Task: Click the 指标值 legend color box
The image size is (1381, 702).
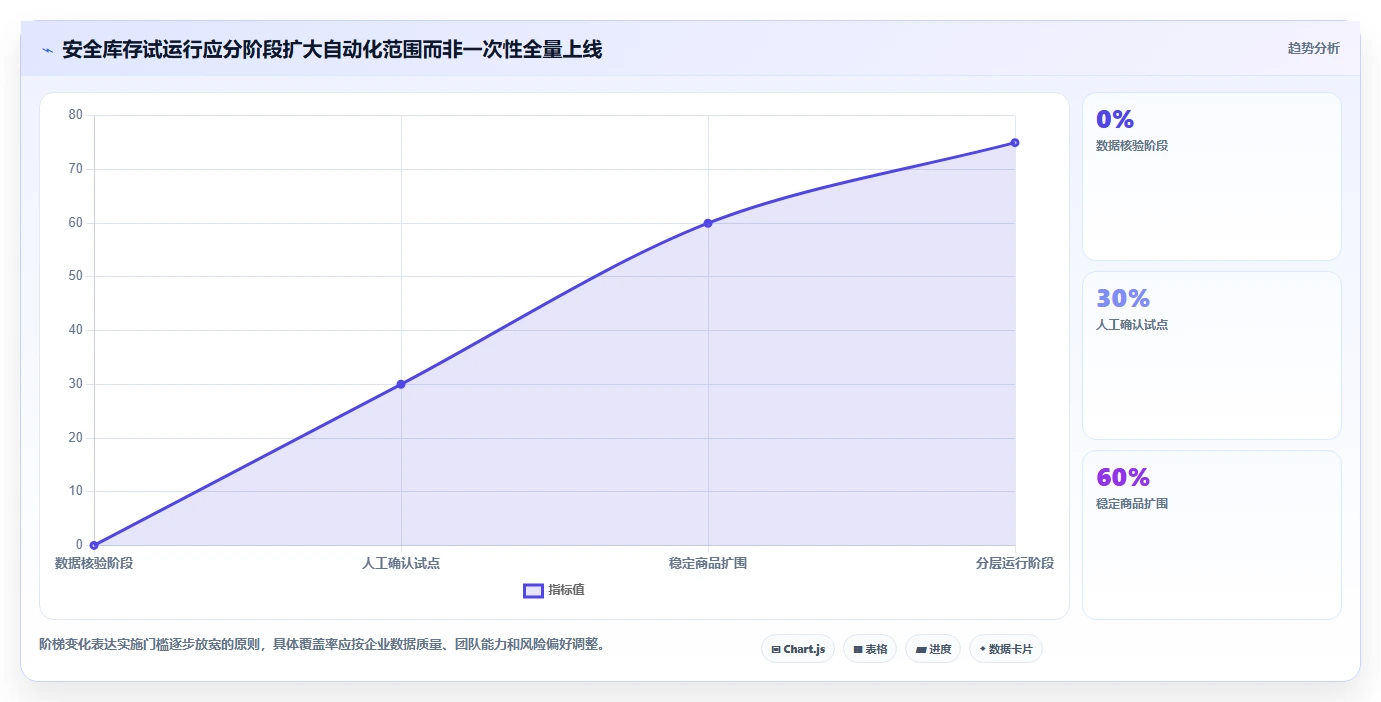Action: 534,590
